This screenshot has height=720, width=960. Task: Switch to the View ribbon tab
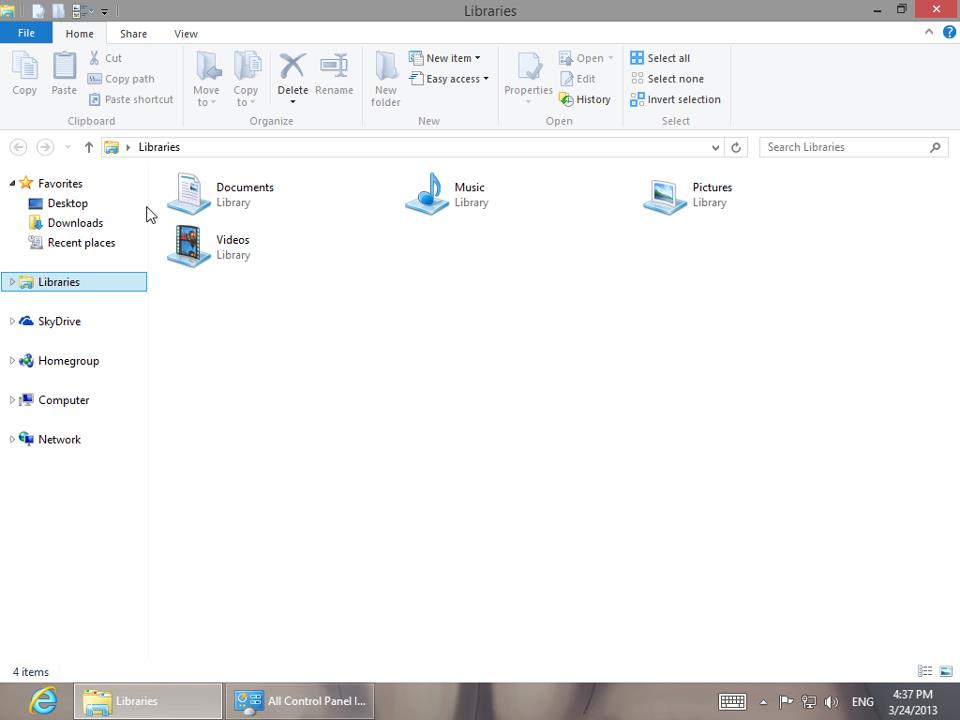(x=186, y=34)
